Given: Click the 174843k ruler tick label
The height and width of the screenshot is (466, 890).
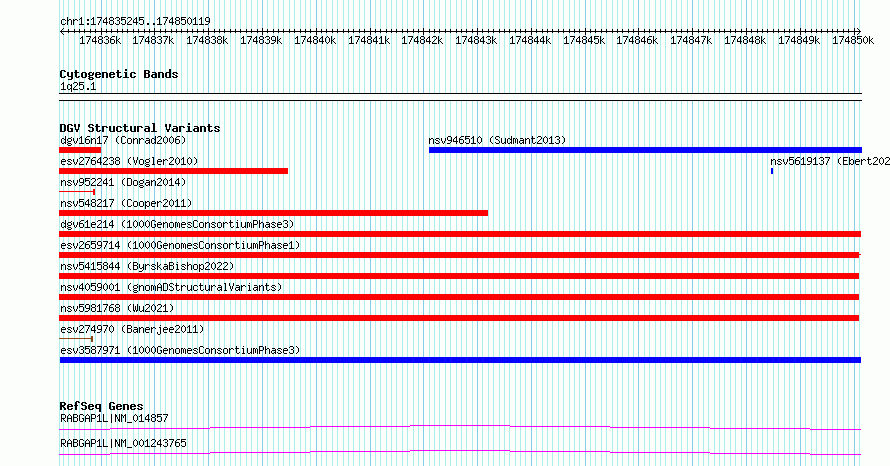Looking at the screenshot, I should (x=476, y=40).
